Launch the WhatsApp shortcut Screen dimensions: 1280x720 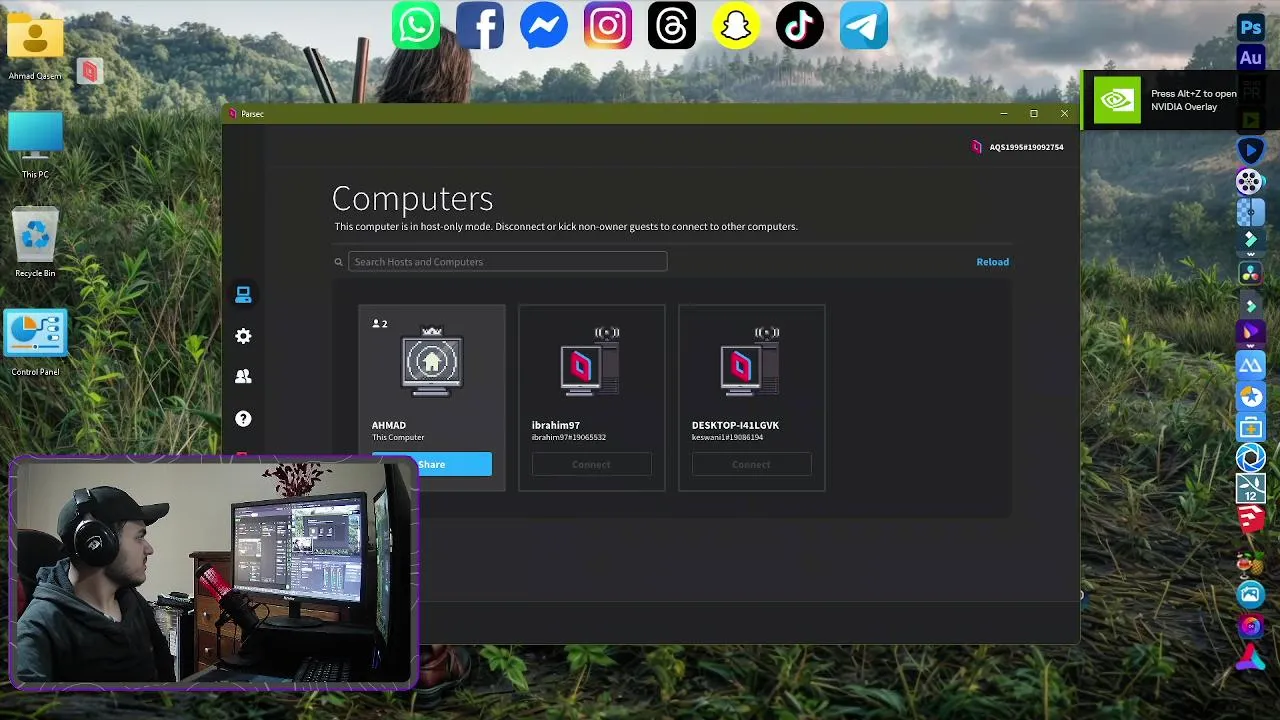click(416, 26)
